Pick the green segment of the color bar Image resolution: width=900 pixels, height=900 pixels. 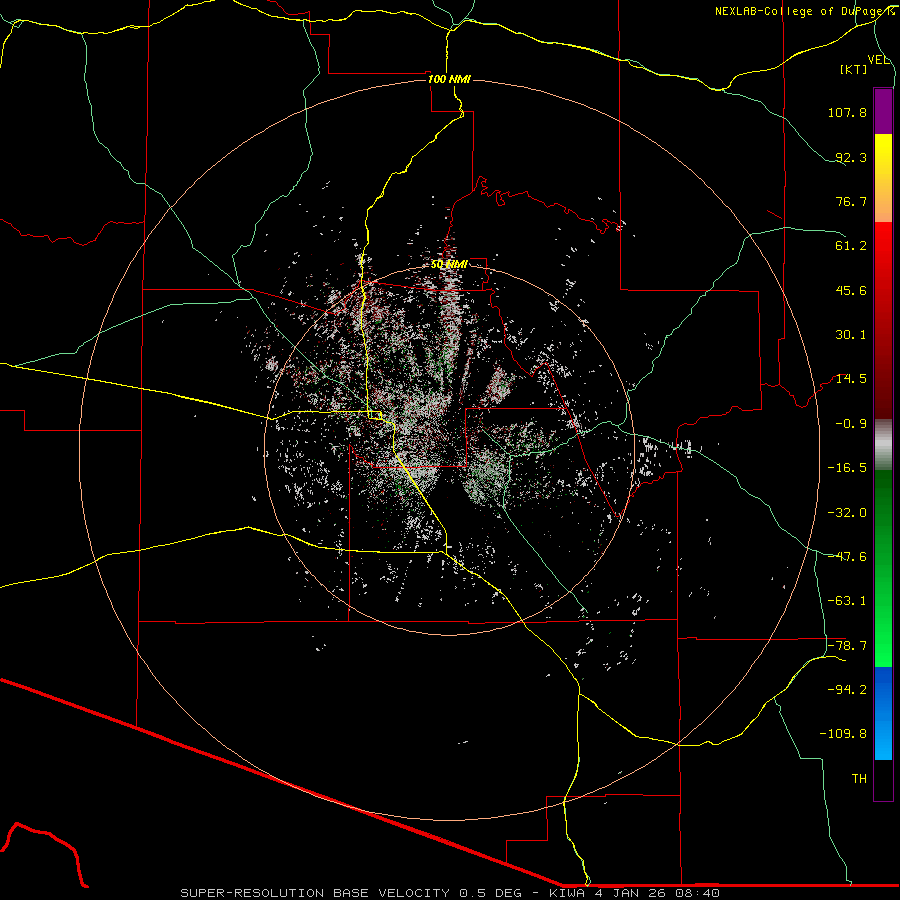coord(883,568)
